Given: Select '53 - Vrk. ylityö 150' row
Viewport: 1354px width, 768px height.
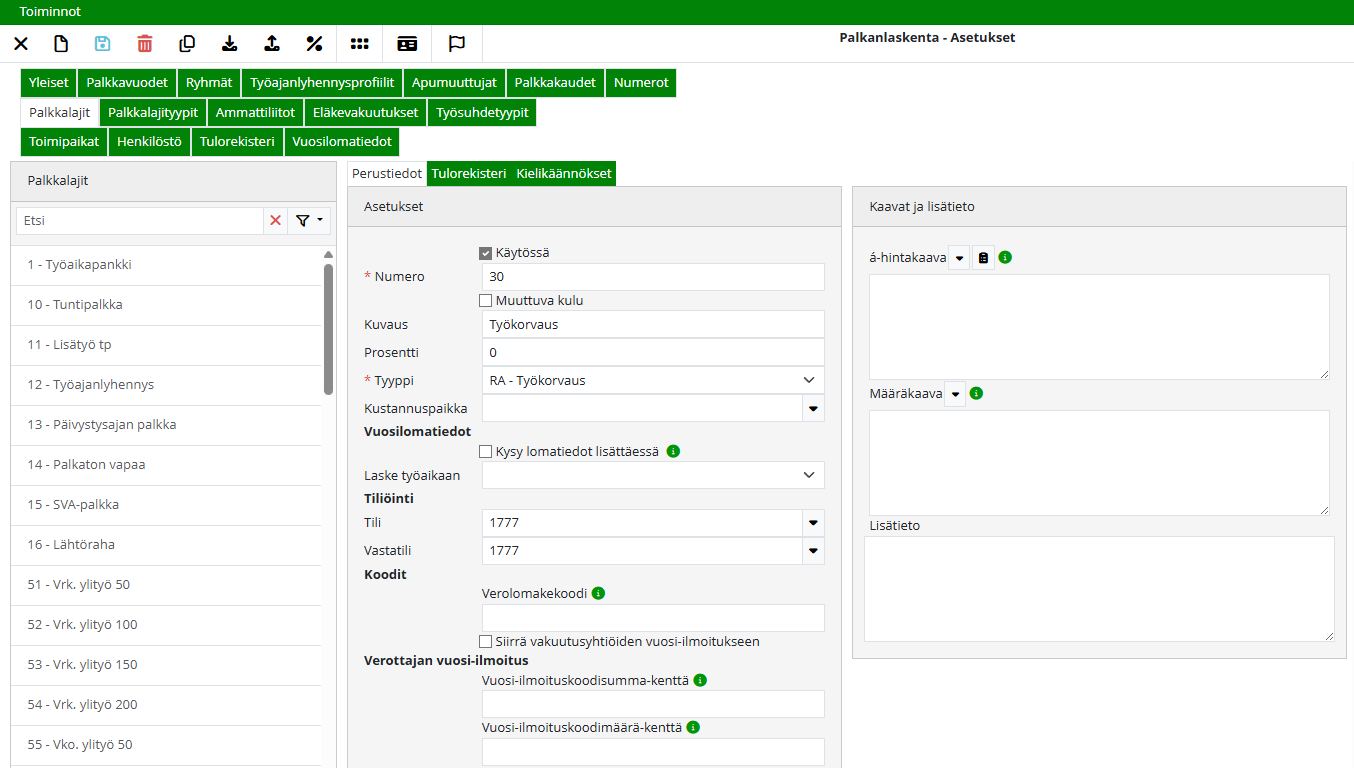Looking at the screenshot, I should [166, 665].
